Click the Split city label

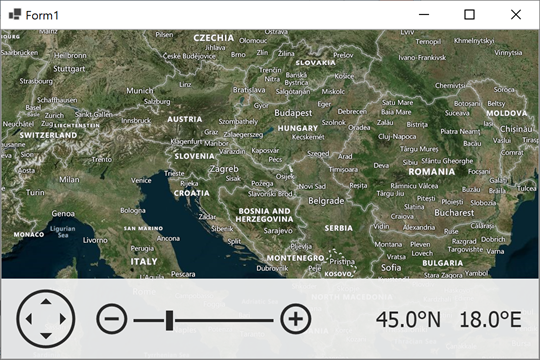[234, 241]
